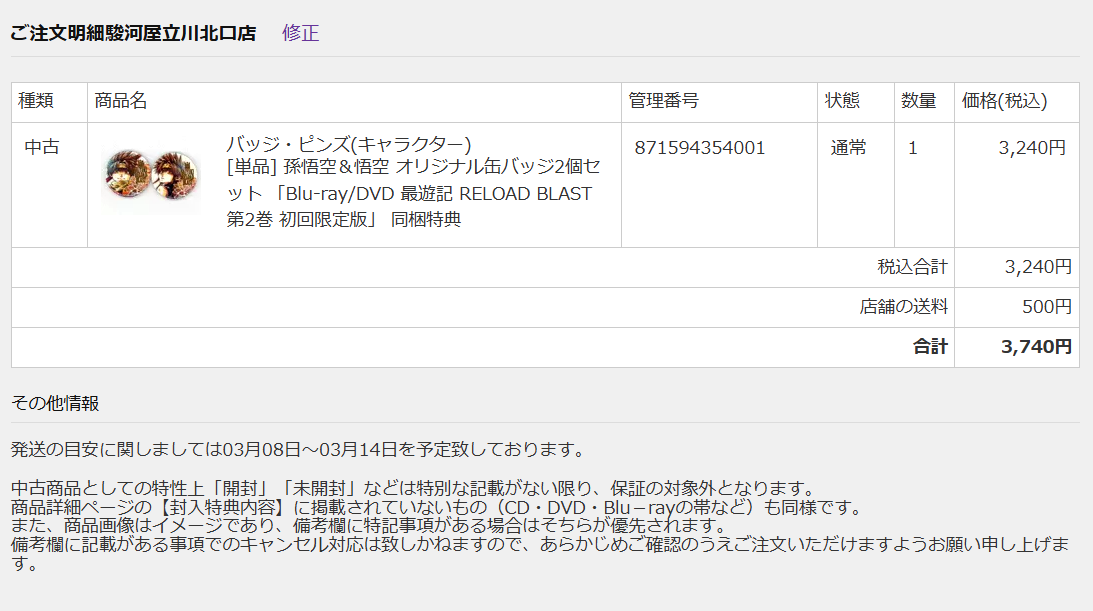1093x611 pixels.
Task: Click the shipping fee 500円
Action: click(1047, 307)
